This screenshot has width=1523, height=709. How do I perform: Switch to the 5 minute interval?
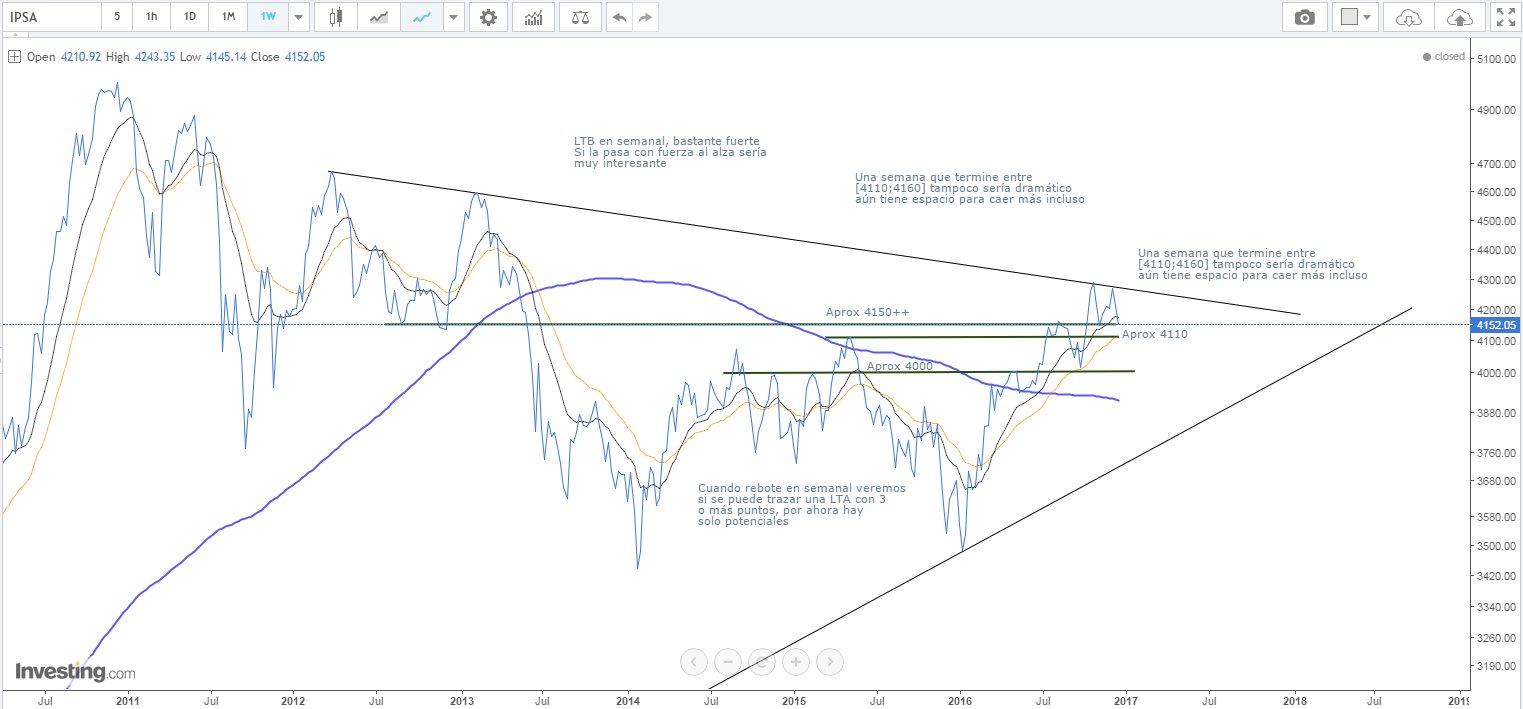117,17
